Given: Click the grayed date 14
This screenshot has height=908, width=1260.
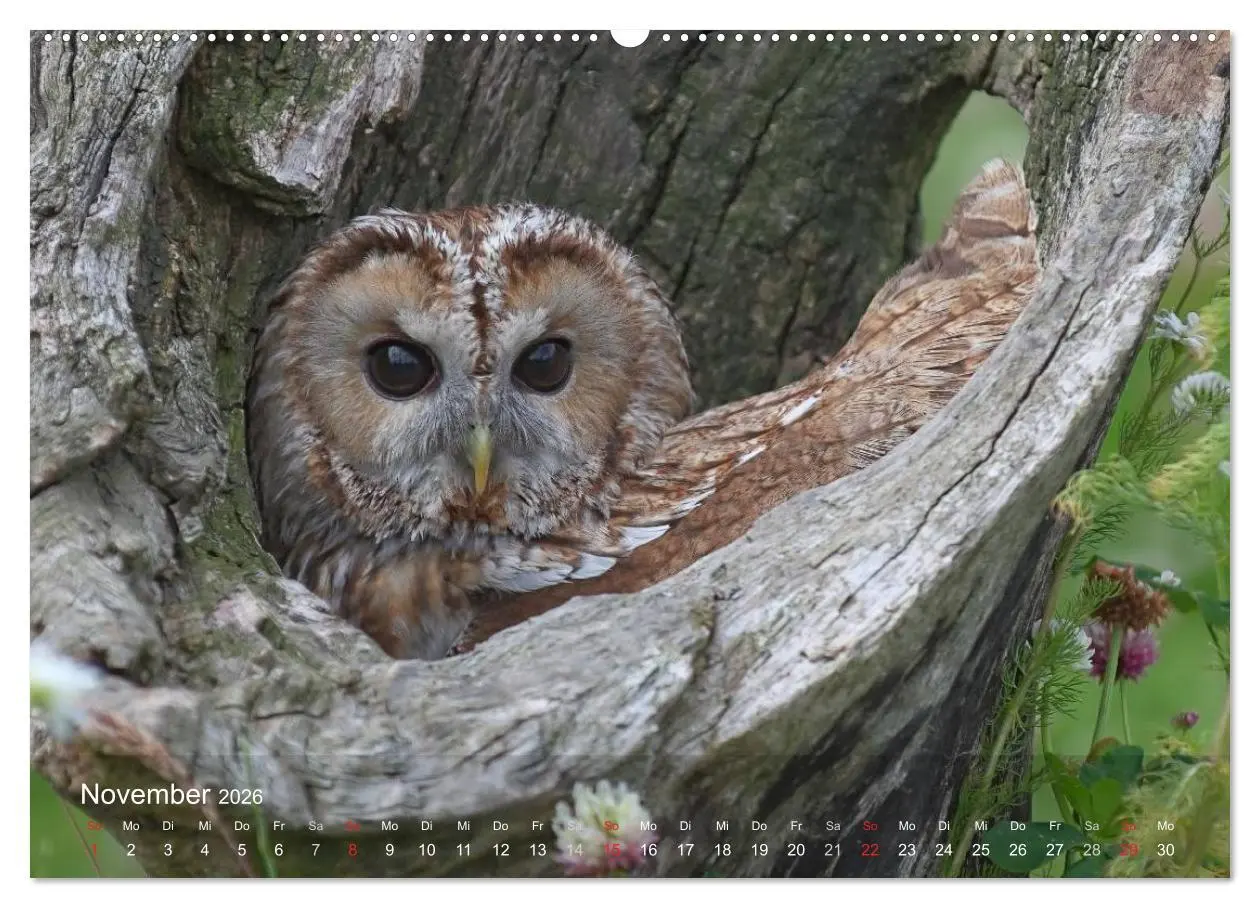Looking at the screenshot, I should 574,849.
